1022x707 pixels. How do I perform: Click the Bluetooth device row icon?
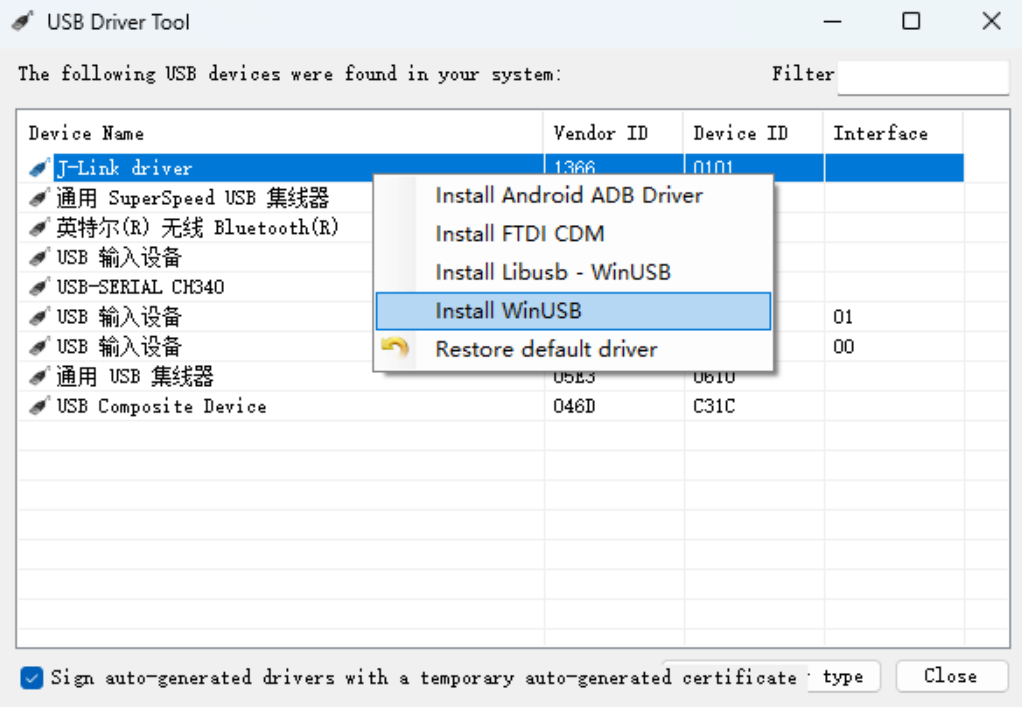(x=39, y=228)
